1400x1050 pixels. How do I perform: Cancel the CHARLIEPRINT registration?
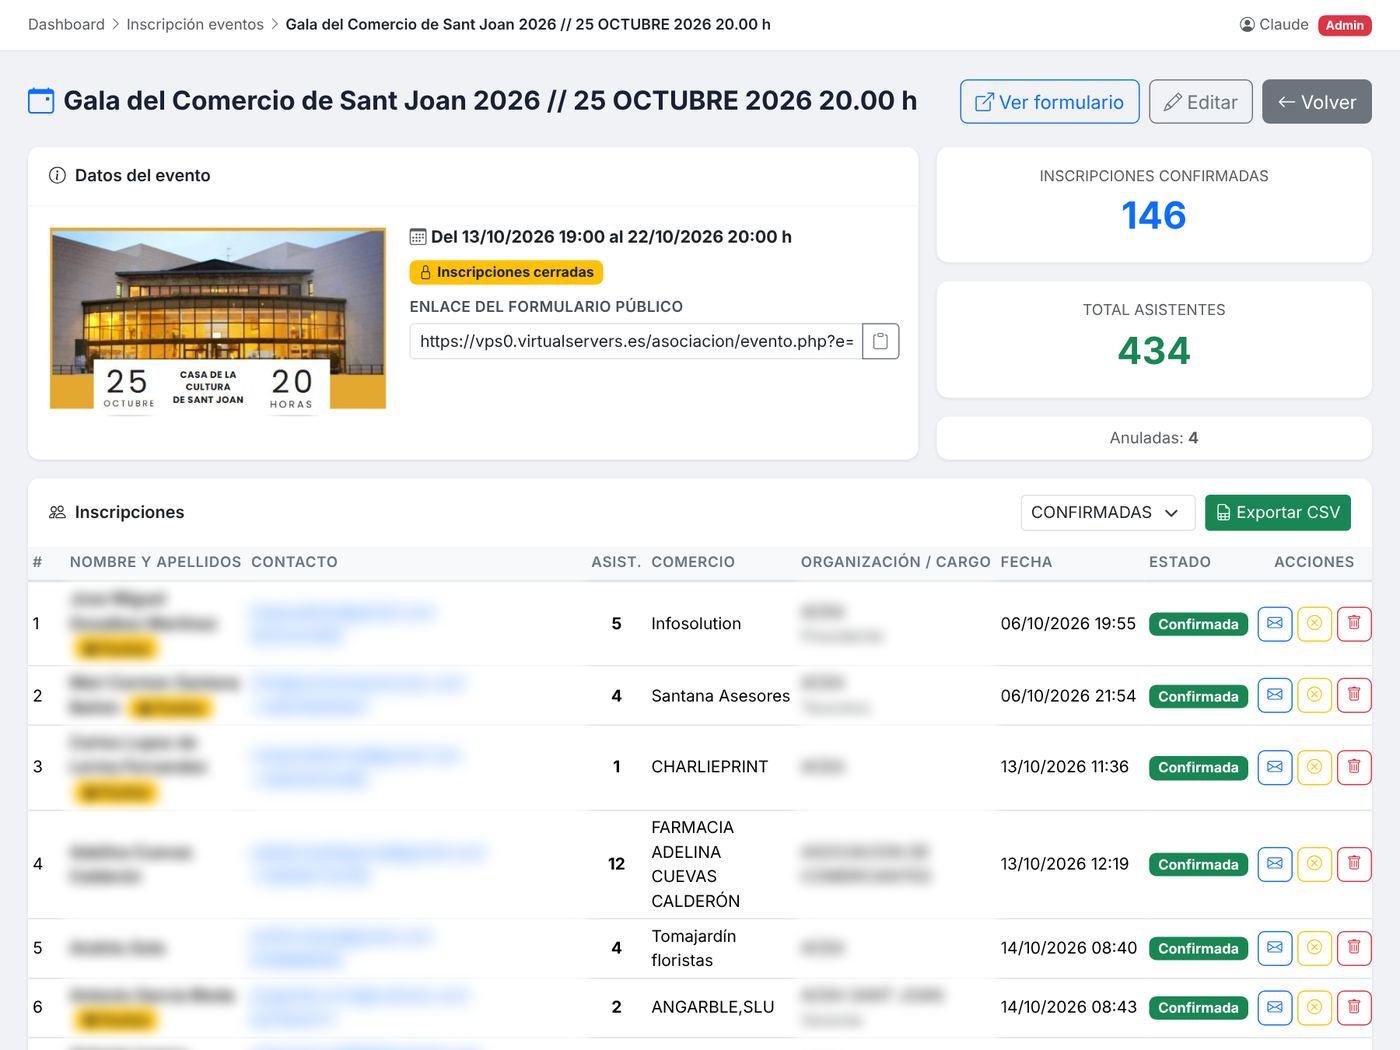pyautogui.click(x=1314, y=767)
